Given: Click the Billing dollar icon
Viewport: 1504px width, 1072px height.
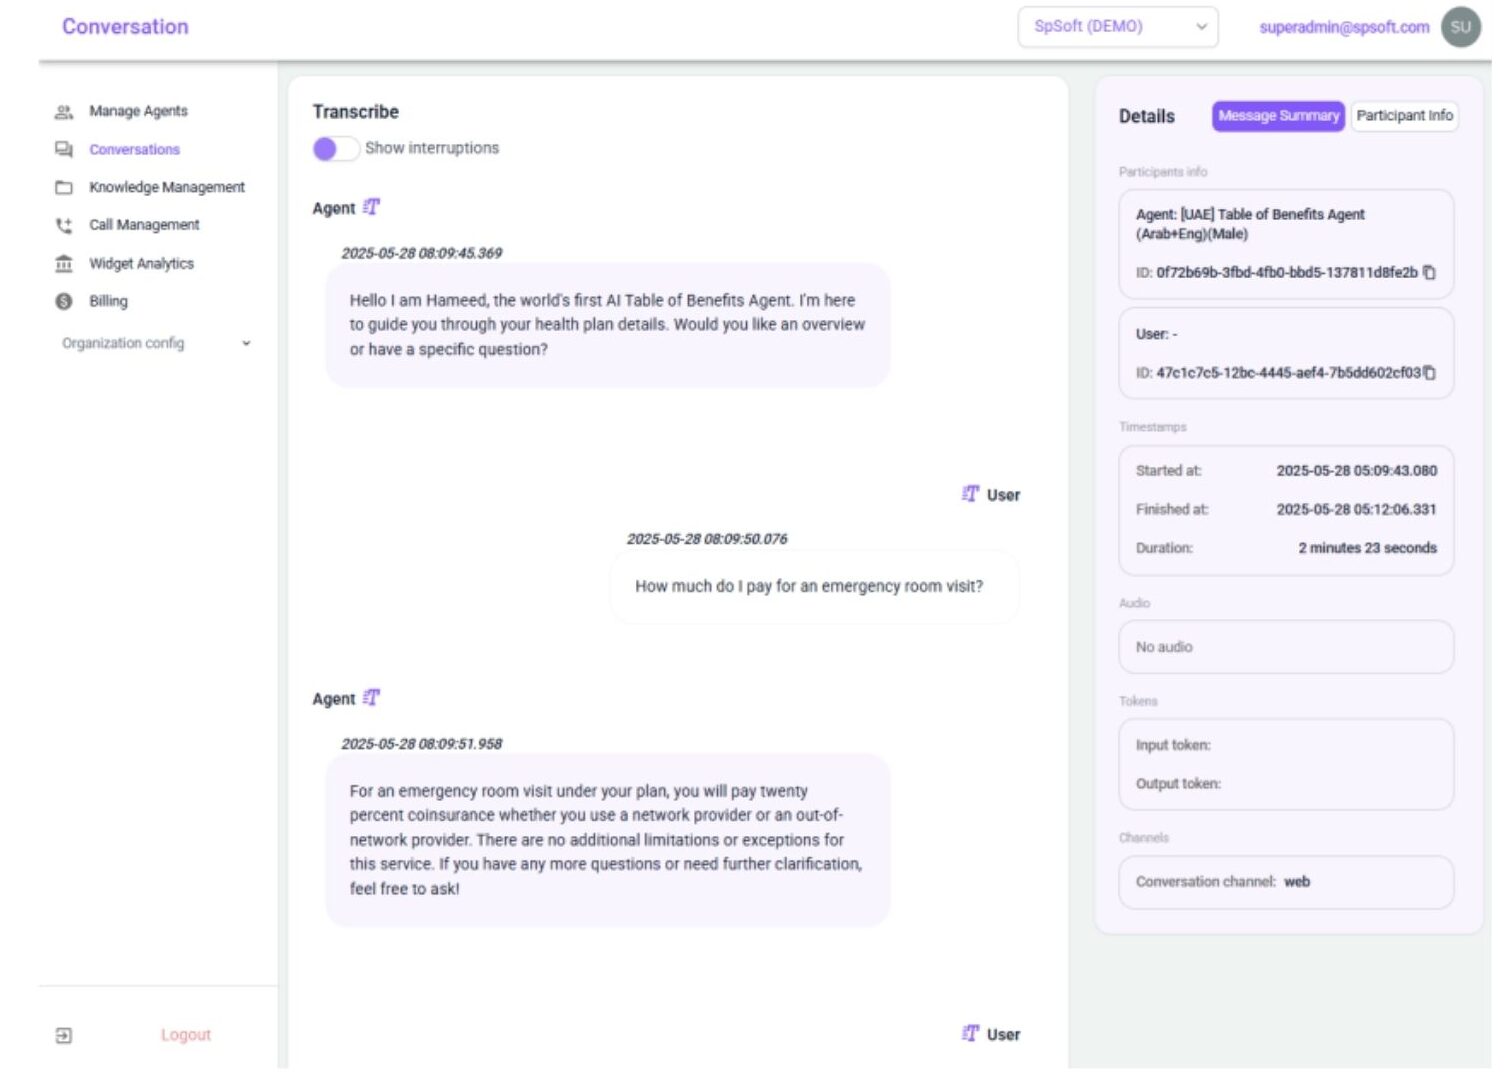Looking at the screenshot, I should point(64,302).
